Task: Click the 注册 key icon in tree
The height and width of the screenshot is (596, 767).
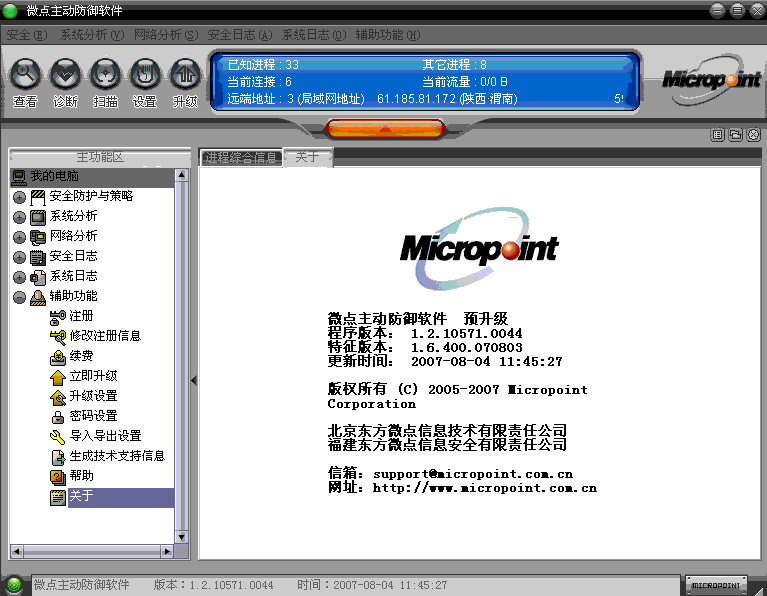Action: 58,317
